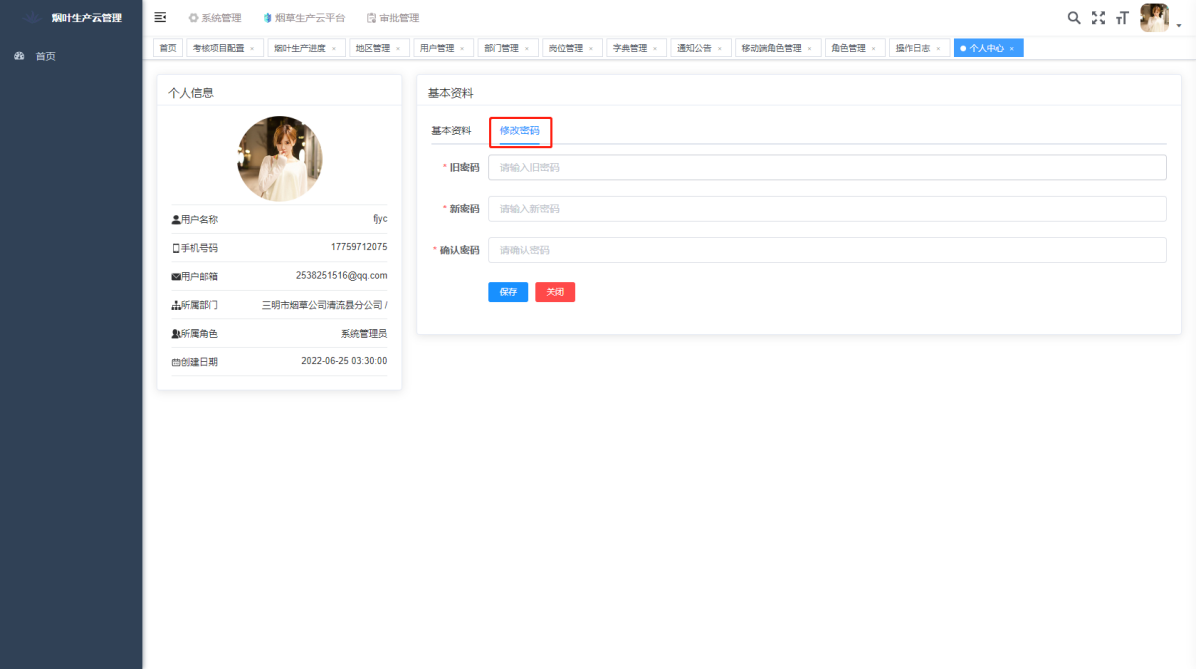Click the profile photo in 个人信息
Viewport: 1196px width, 669px height.
(280, 158)
